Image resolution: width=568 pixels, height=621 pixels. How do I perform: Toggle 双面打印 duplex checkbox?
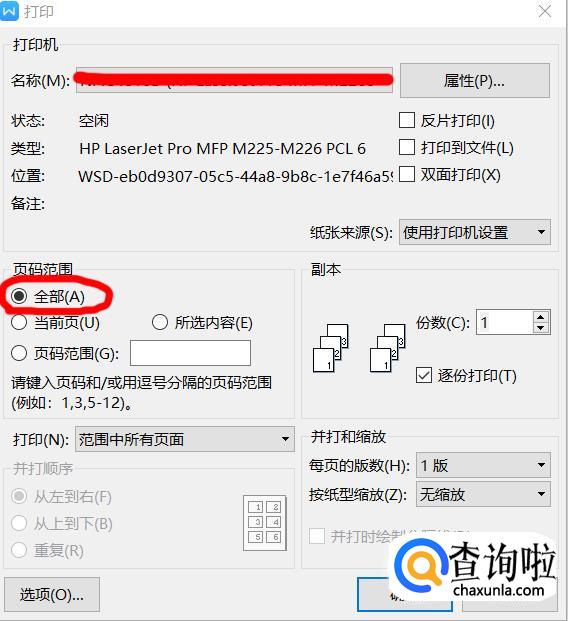[407, 174]
